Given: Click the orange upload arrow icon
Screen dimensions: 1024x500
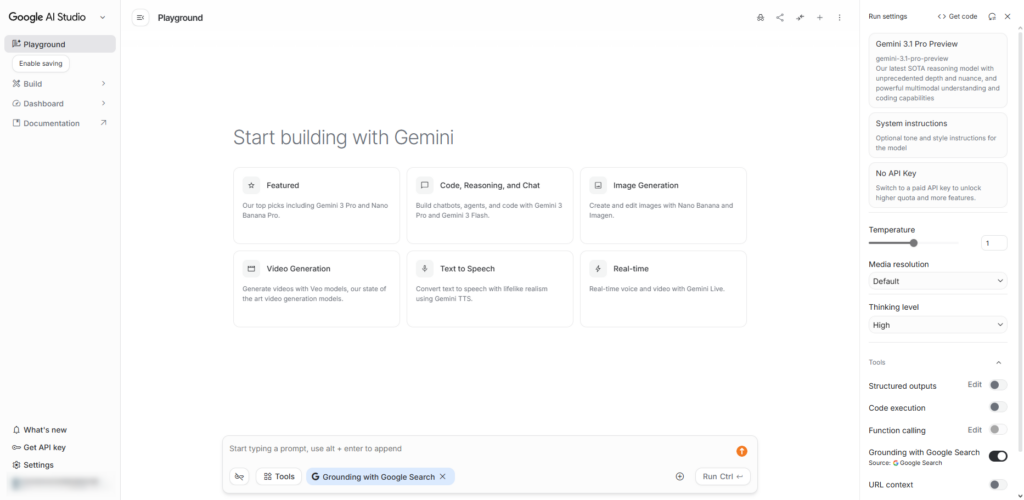Looking at the screenshot, I should [x=741, y=451].
